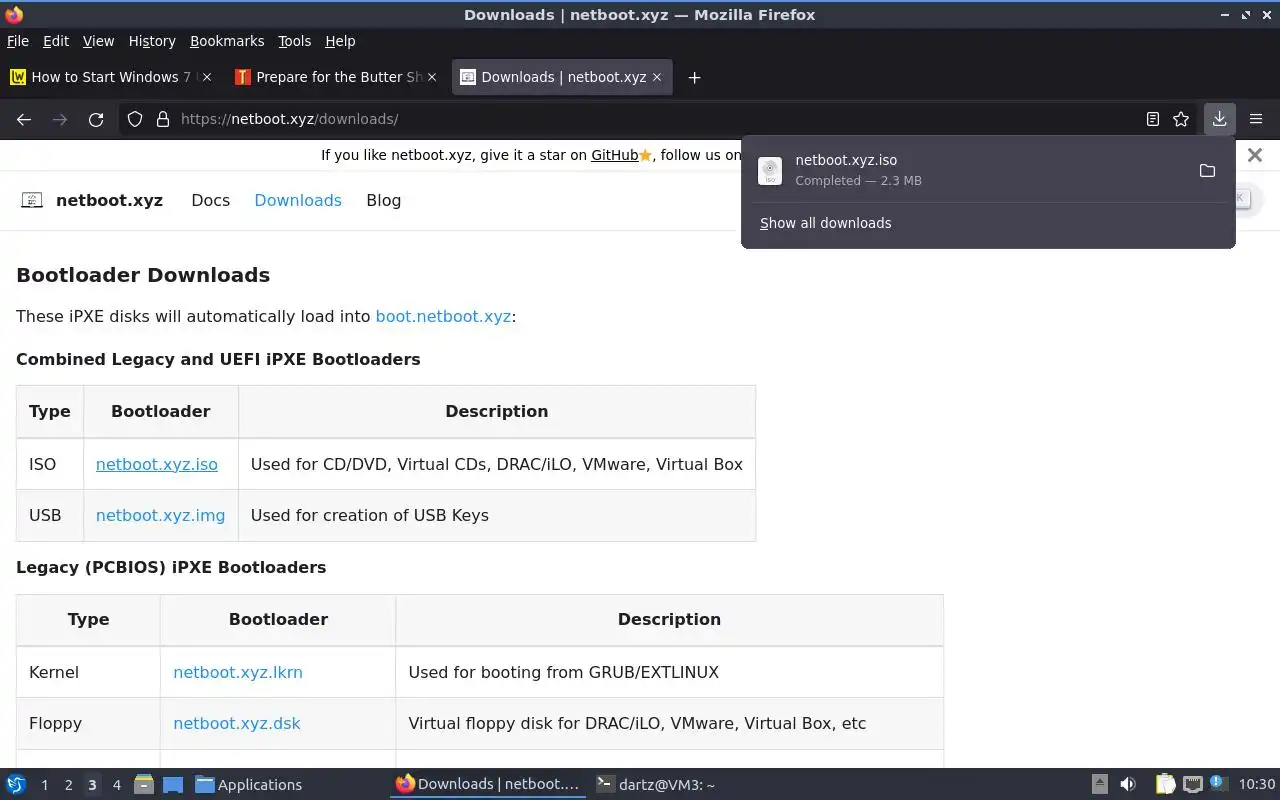Open the History menu
This screenshot has width=1280, height=800.
click(x=152, y=41)
